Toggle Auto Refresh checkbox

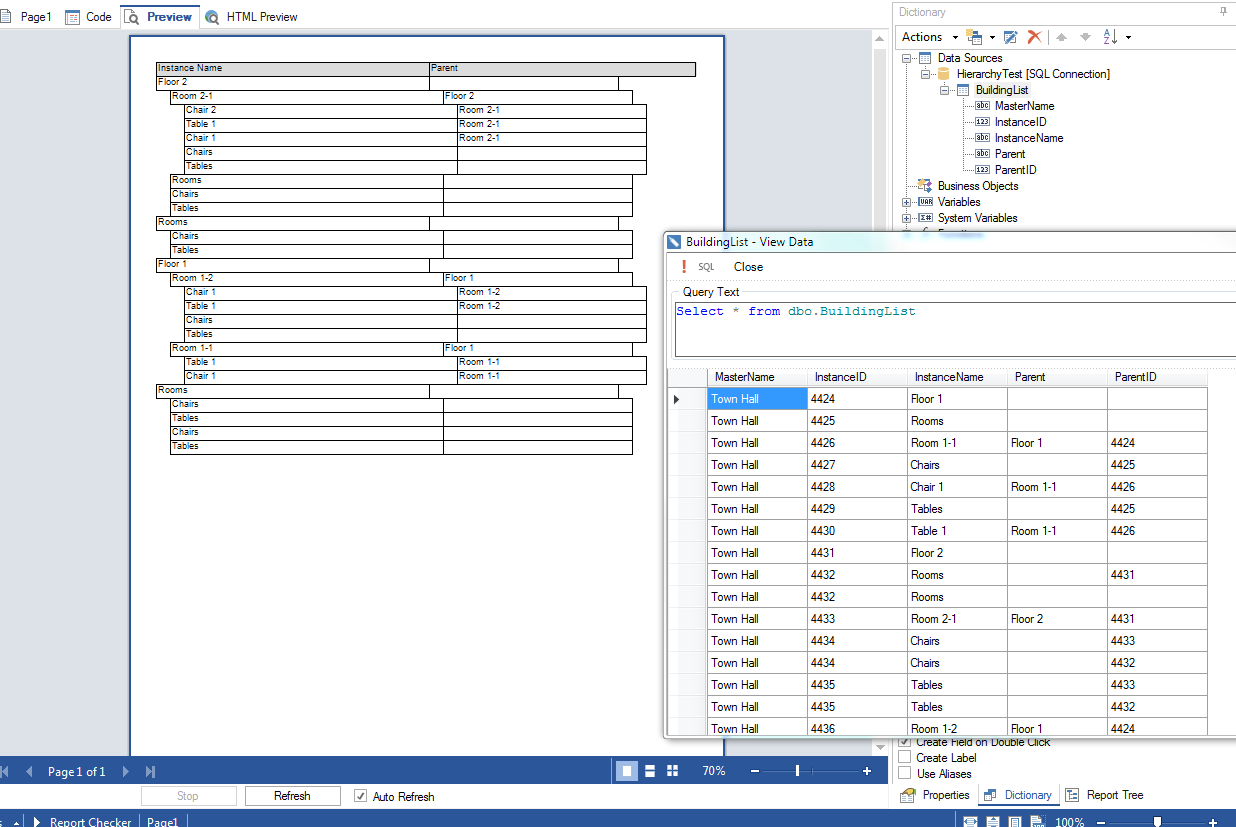tap(361, 796)
